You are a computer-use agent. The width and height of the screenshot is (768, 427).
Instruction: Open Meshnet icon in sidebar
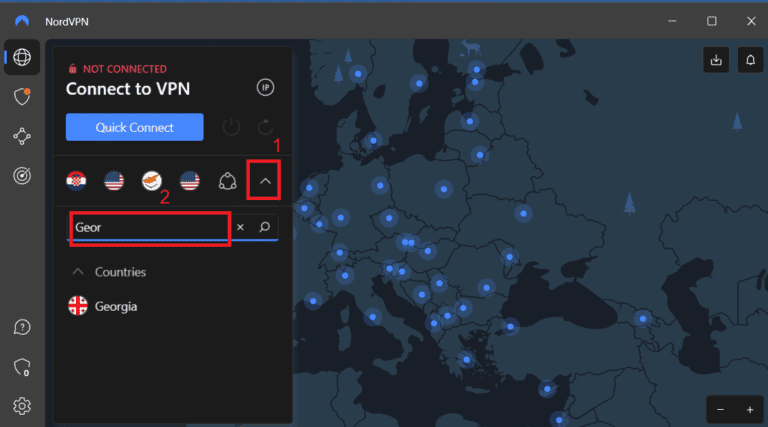coord(22,136)
